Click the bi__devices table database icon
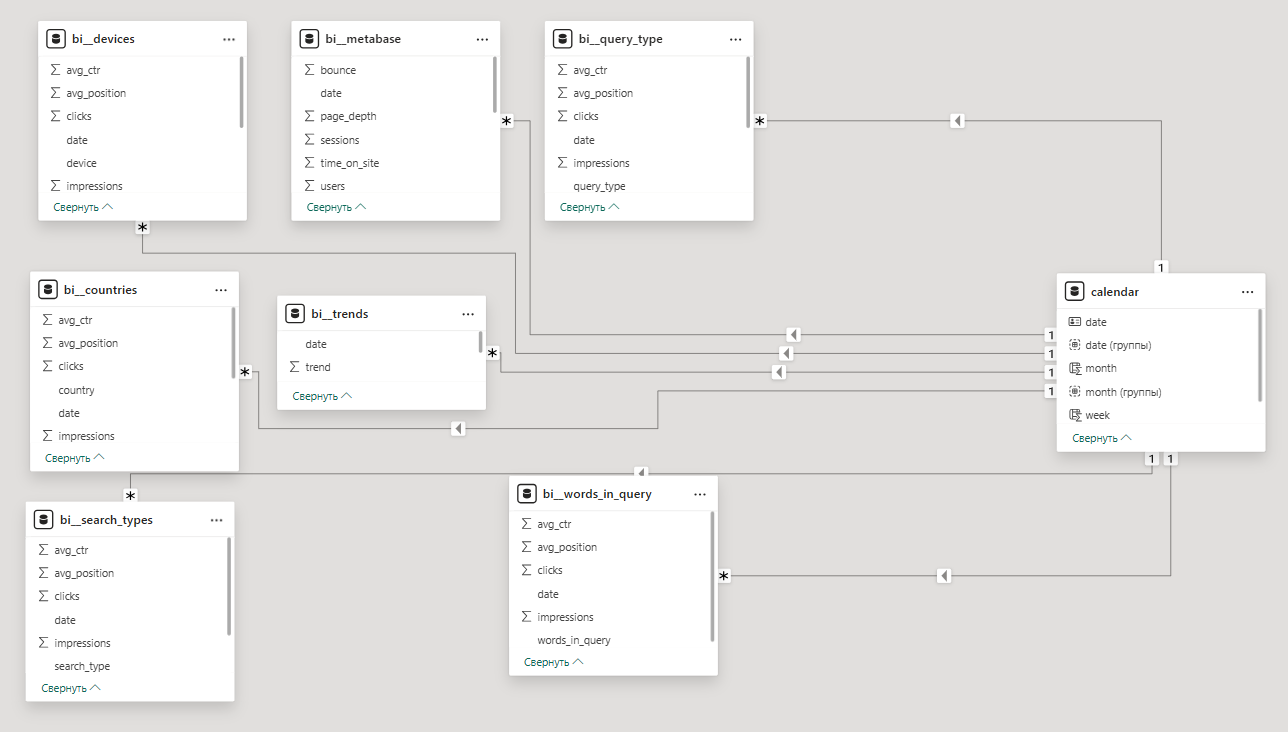 click(56, 39)
